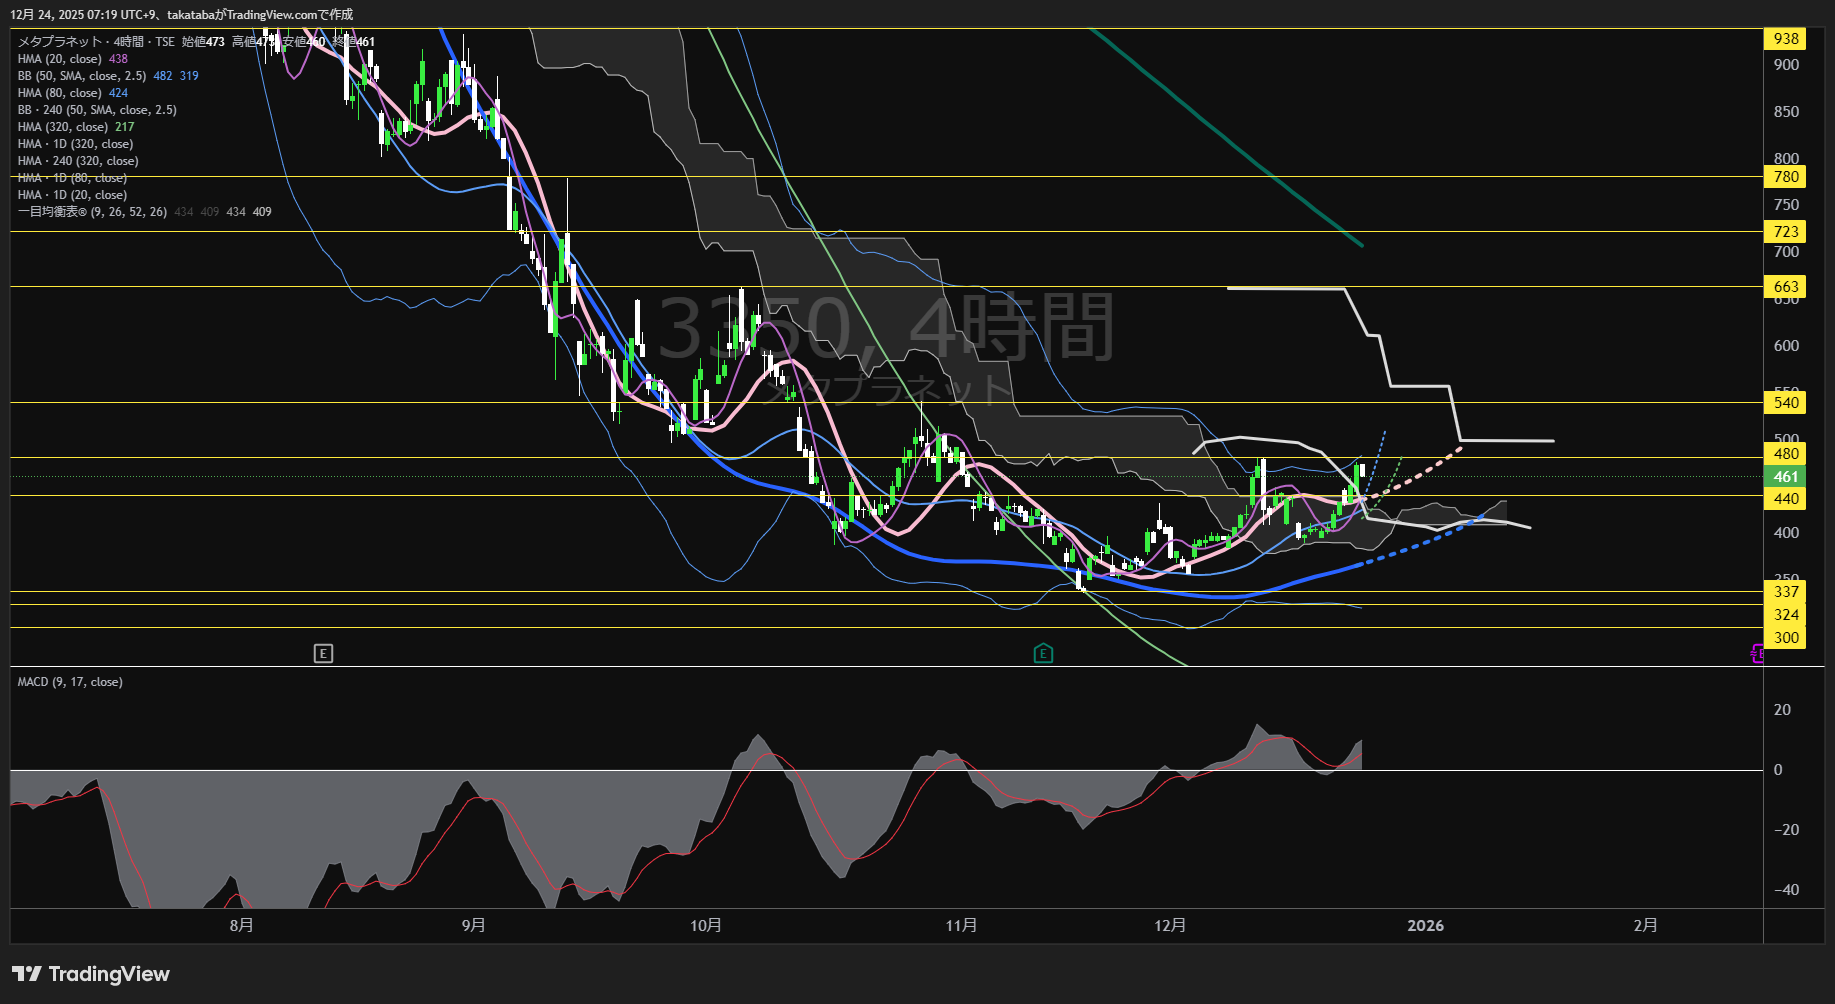Click the header text mentioning TradingView.com
This screenshot has width=1835, height=1004.
point(181,14)
